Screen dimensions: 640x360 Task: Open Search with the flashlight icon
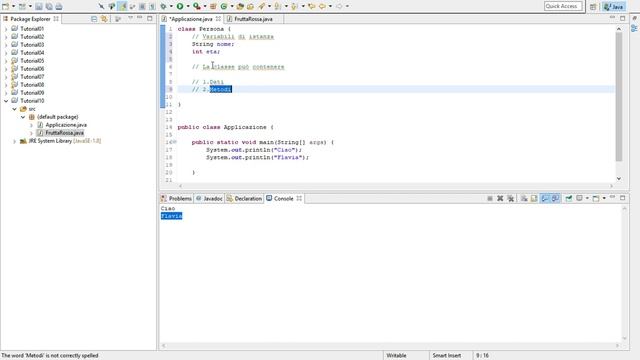(262, 6)
